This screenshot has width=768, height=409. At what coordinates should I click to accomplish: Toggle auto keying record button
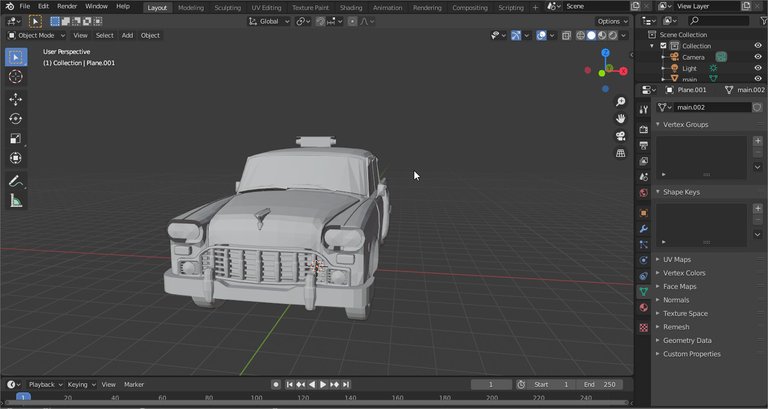(x=276, y=385)
